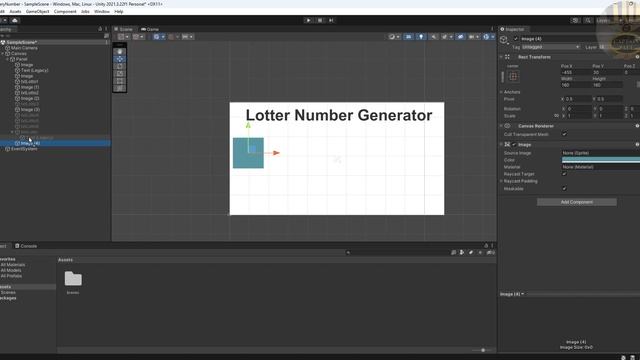Collapse the Canvas Renderer component
The width and height of the screenshot is (640, 360).
(x=501, y=126)
